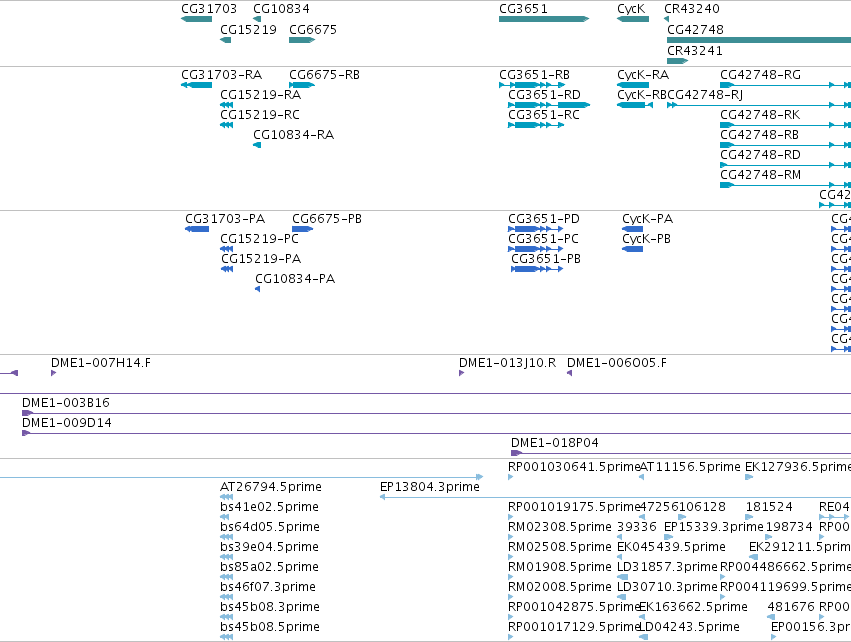Image resolution: width=851 pixels, height=642 pixels.
Task: Select transcript CG6675-RB
Action: 302,85
